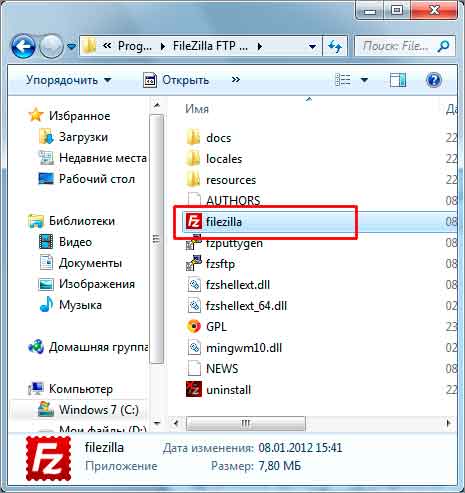Click the Открыть toolbar button
The height and width of the screenshot is (493, 465).
(x=176, y=80)
